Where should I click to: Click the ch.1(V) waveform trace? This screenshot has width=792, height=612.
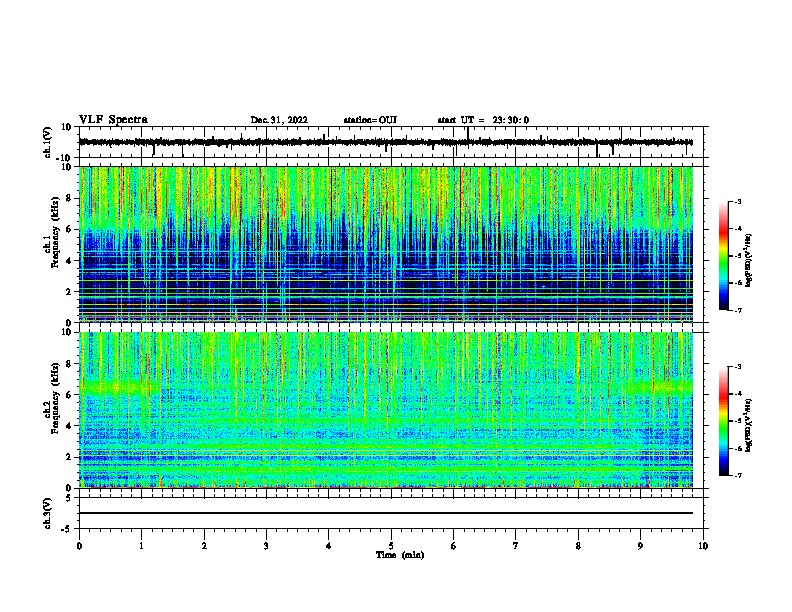(386, 142)
